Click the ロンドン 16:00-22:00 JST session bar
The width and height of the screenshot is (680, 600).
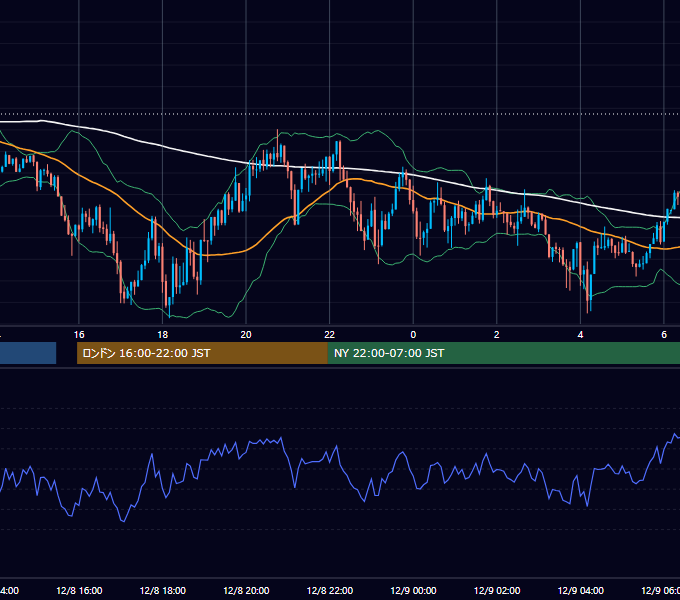point(202,353)
